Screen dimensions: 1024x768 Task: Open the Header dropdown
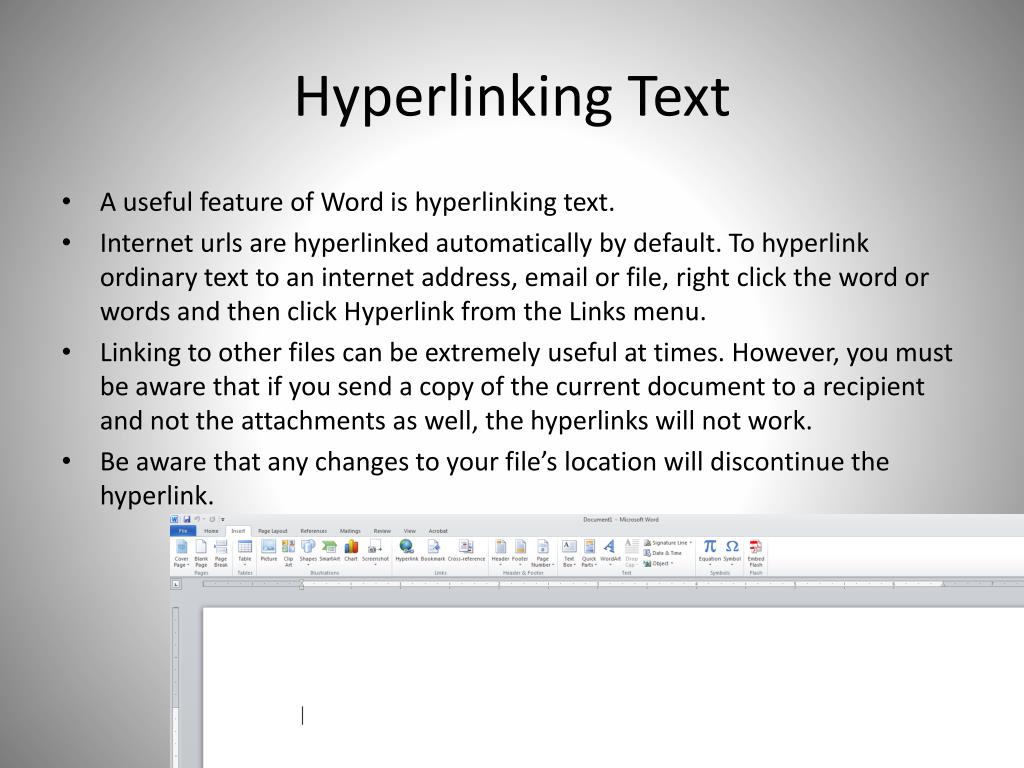[500, 552]
